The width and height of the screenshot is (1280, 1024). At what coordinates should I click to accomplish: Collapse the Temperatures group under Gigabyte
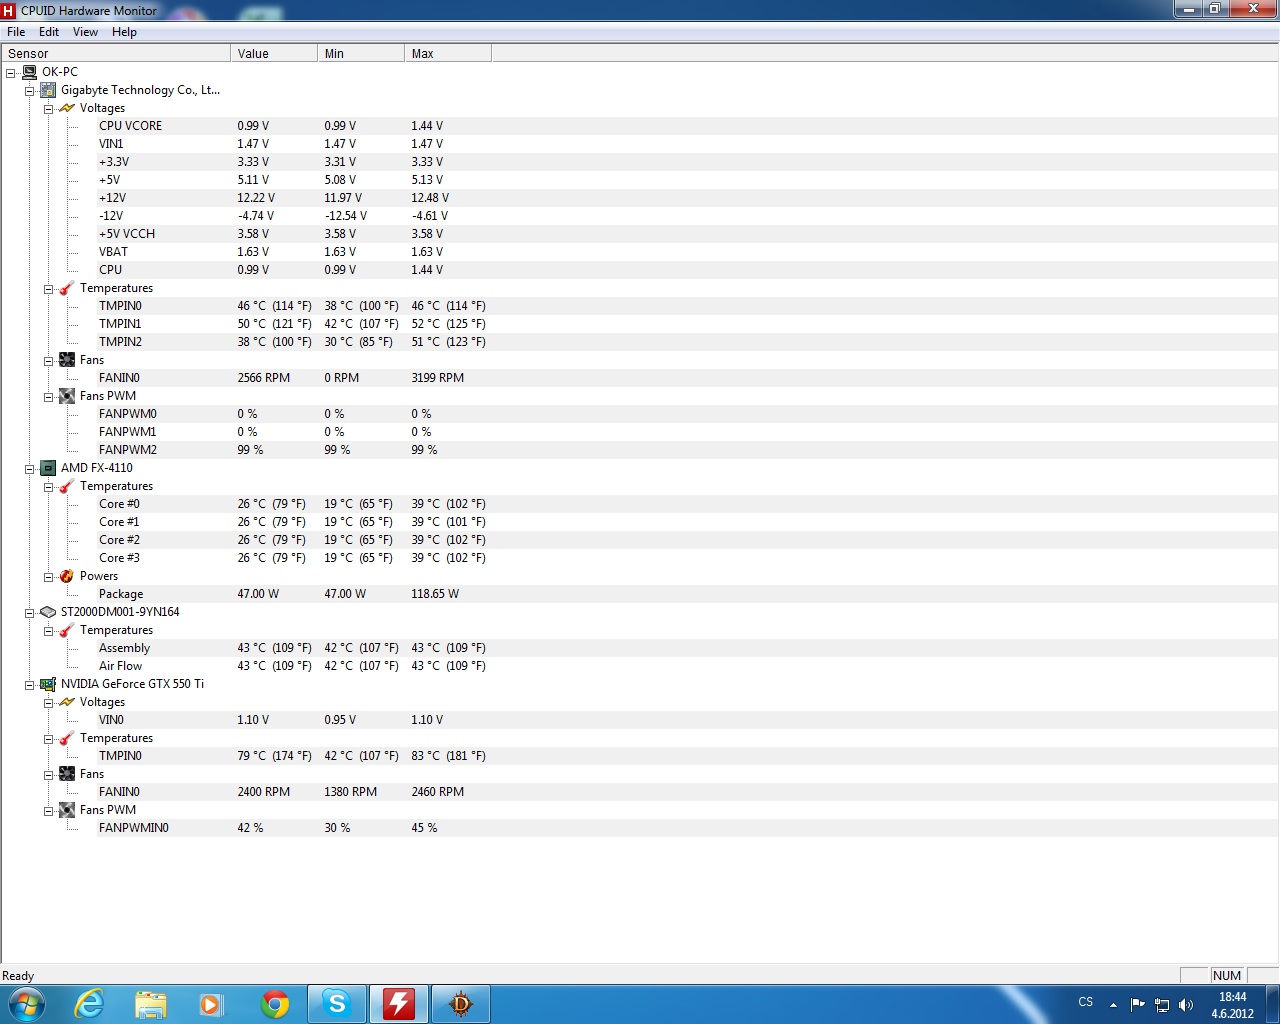(49, 289)
